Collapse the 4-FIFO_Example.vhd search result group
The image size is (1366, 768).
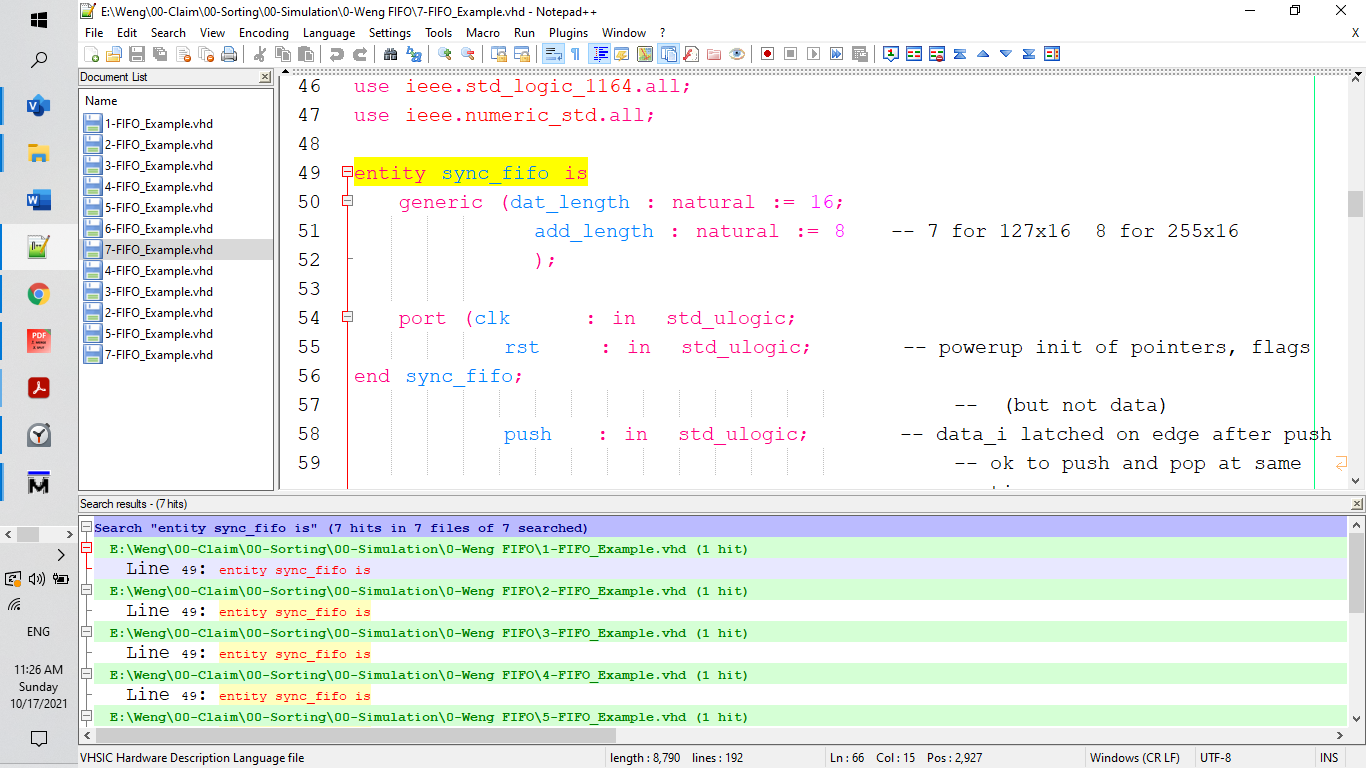pyautogui.click(x=87, y=674)
